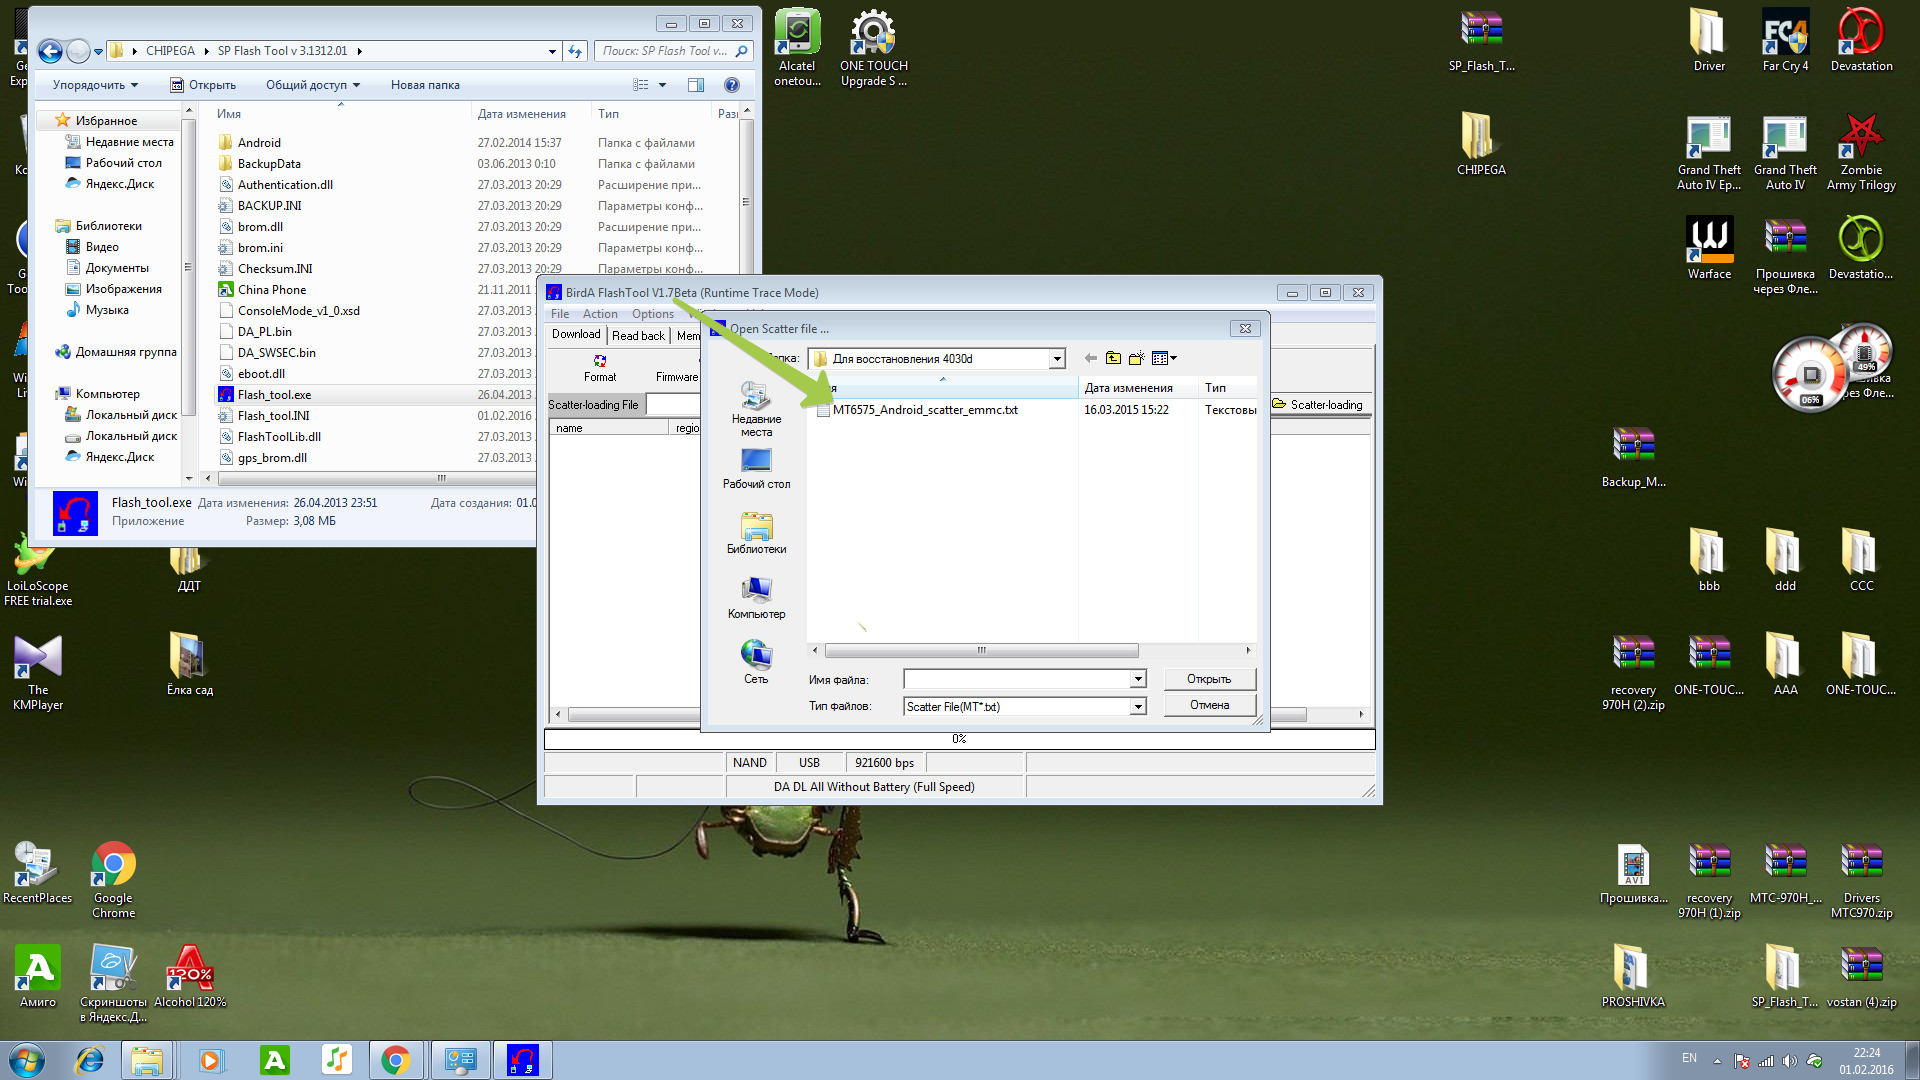Click the create new folder icon
The height and width of the screenshot is (1080, 1920).
1136,358
